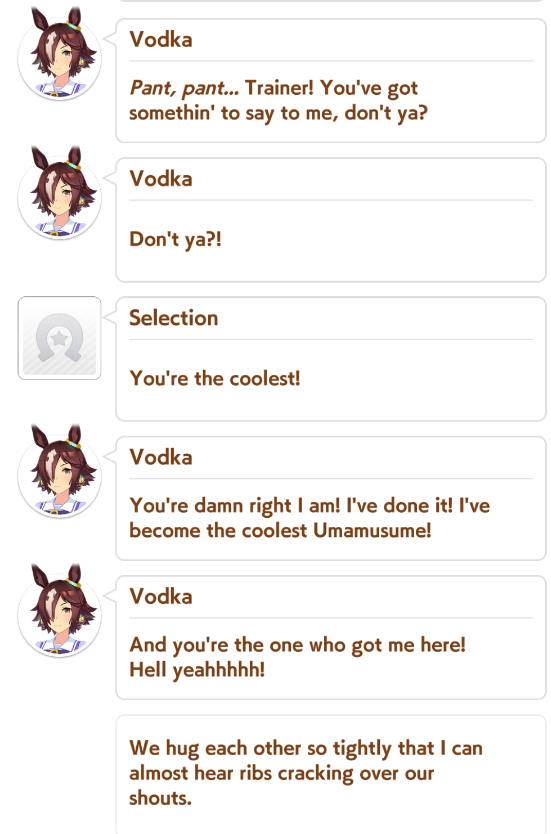This screenshot has width=551, height=834.
Task: Click the line "somethin' to say to me, don't ya?"
Action: point(279,113)
